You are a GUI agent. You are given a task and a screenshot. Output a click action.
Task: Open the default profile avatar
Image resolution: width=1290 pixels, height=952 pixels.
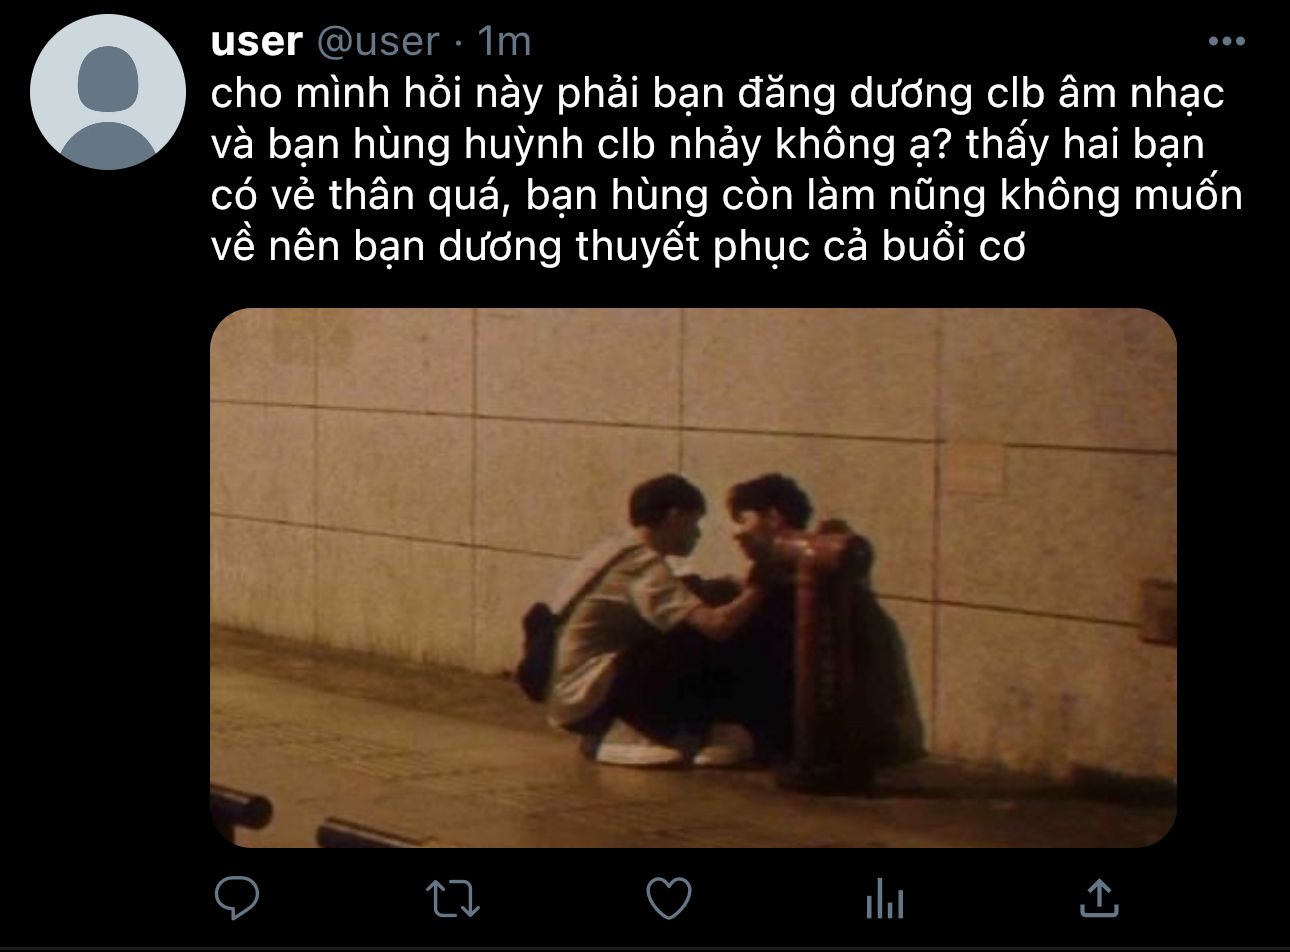(108, 92)
